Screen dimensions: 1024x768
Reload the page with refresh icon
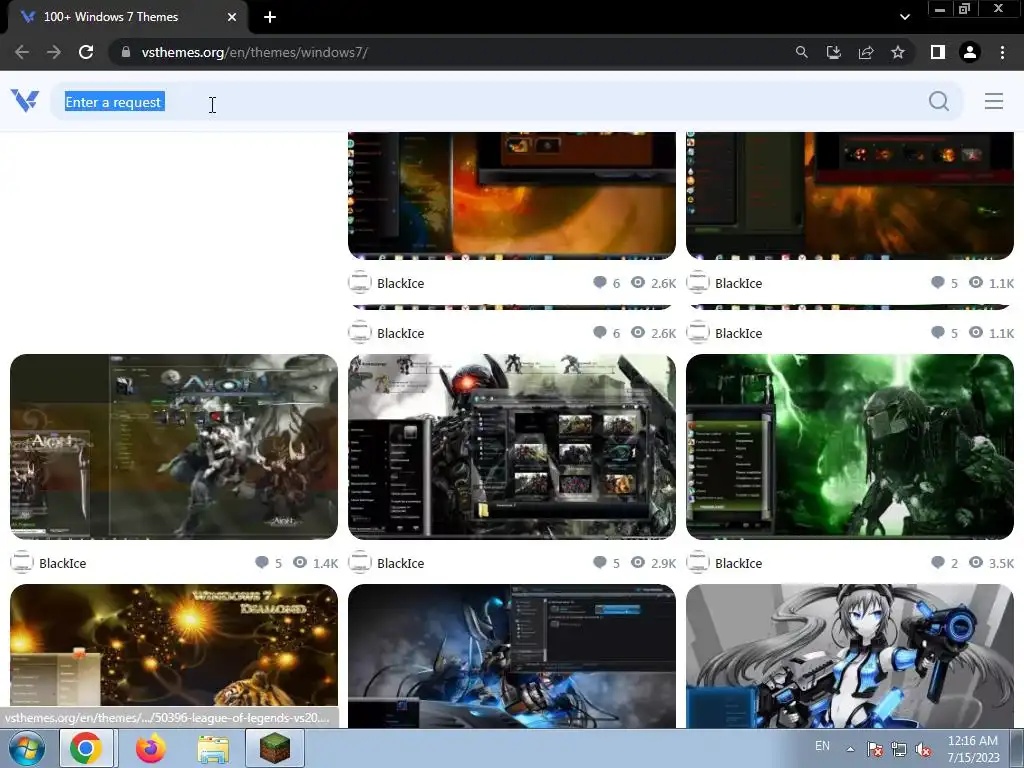[86, 52]
